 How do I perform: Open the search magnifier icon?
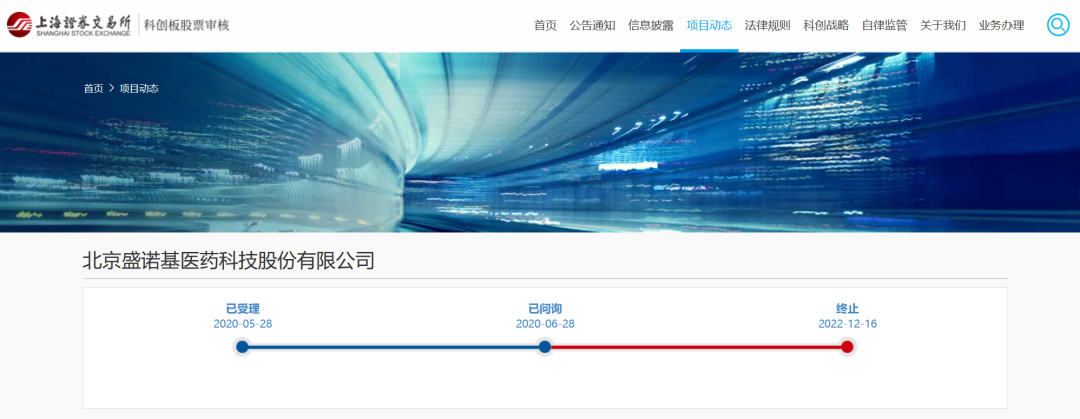point(1058,25)
